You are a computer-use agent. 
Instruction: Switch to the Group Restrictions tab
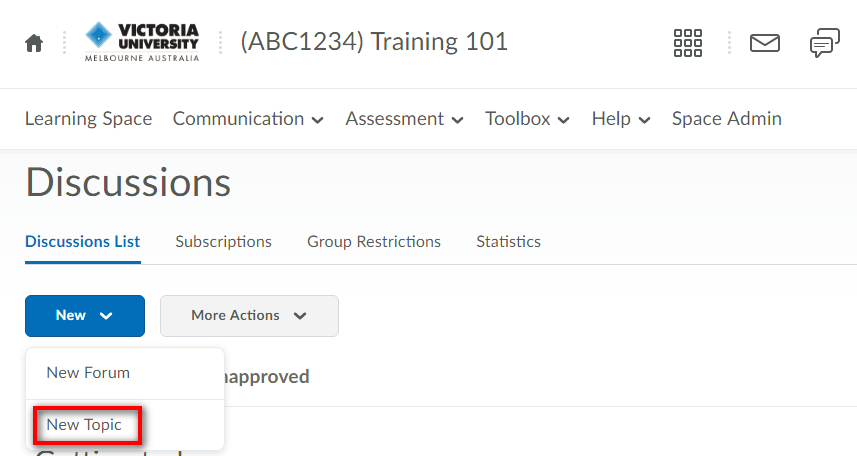pyautogui.click(x=374, y=242)
